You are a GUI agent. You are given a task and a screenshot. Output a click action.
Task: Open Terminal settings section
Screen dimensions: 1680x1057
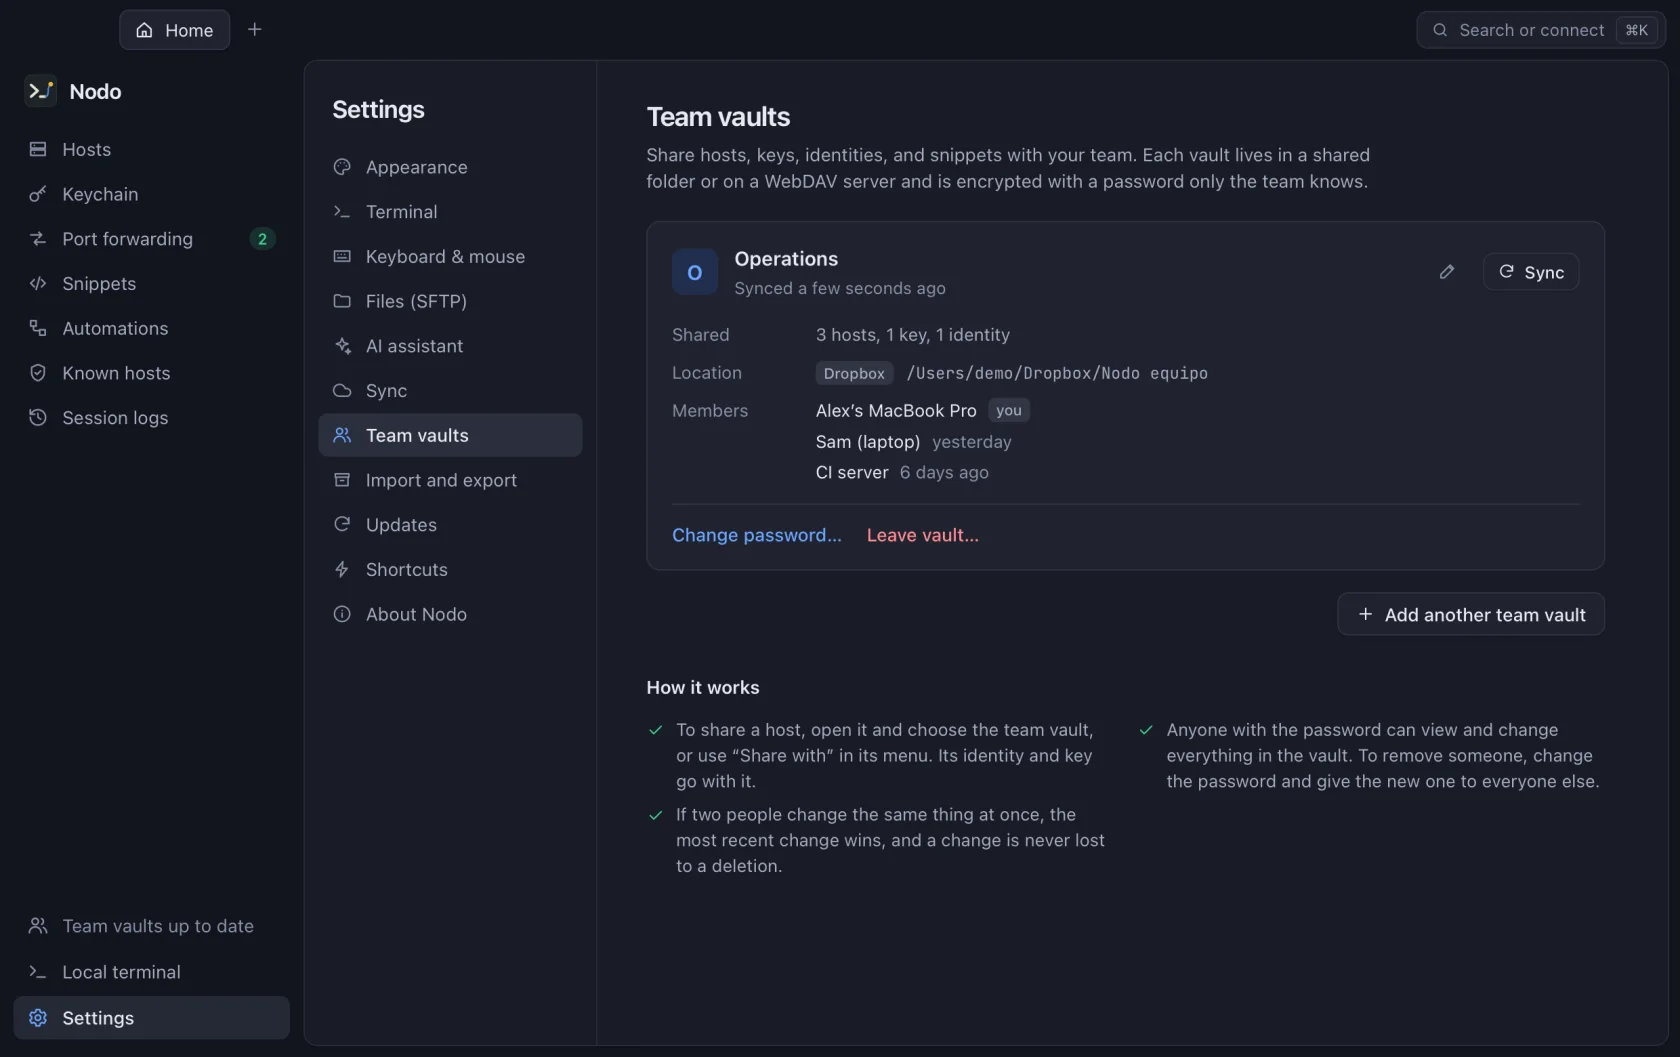[x=450, y=212]
